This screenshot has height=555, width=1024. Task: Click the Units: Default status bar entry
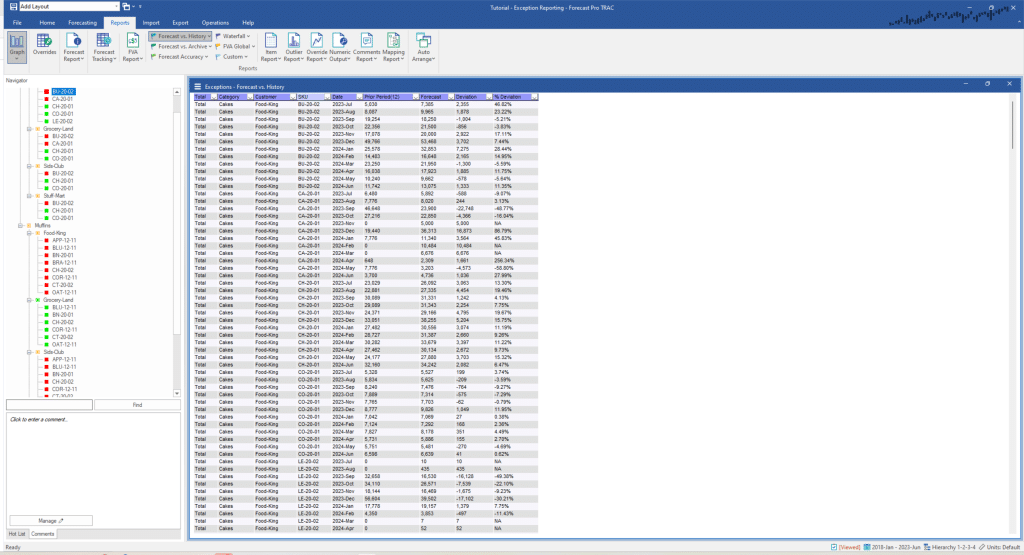pos(999,547)
